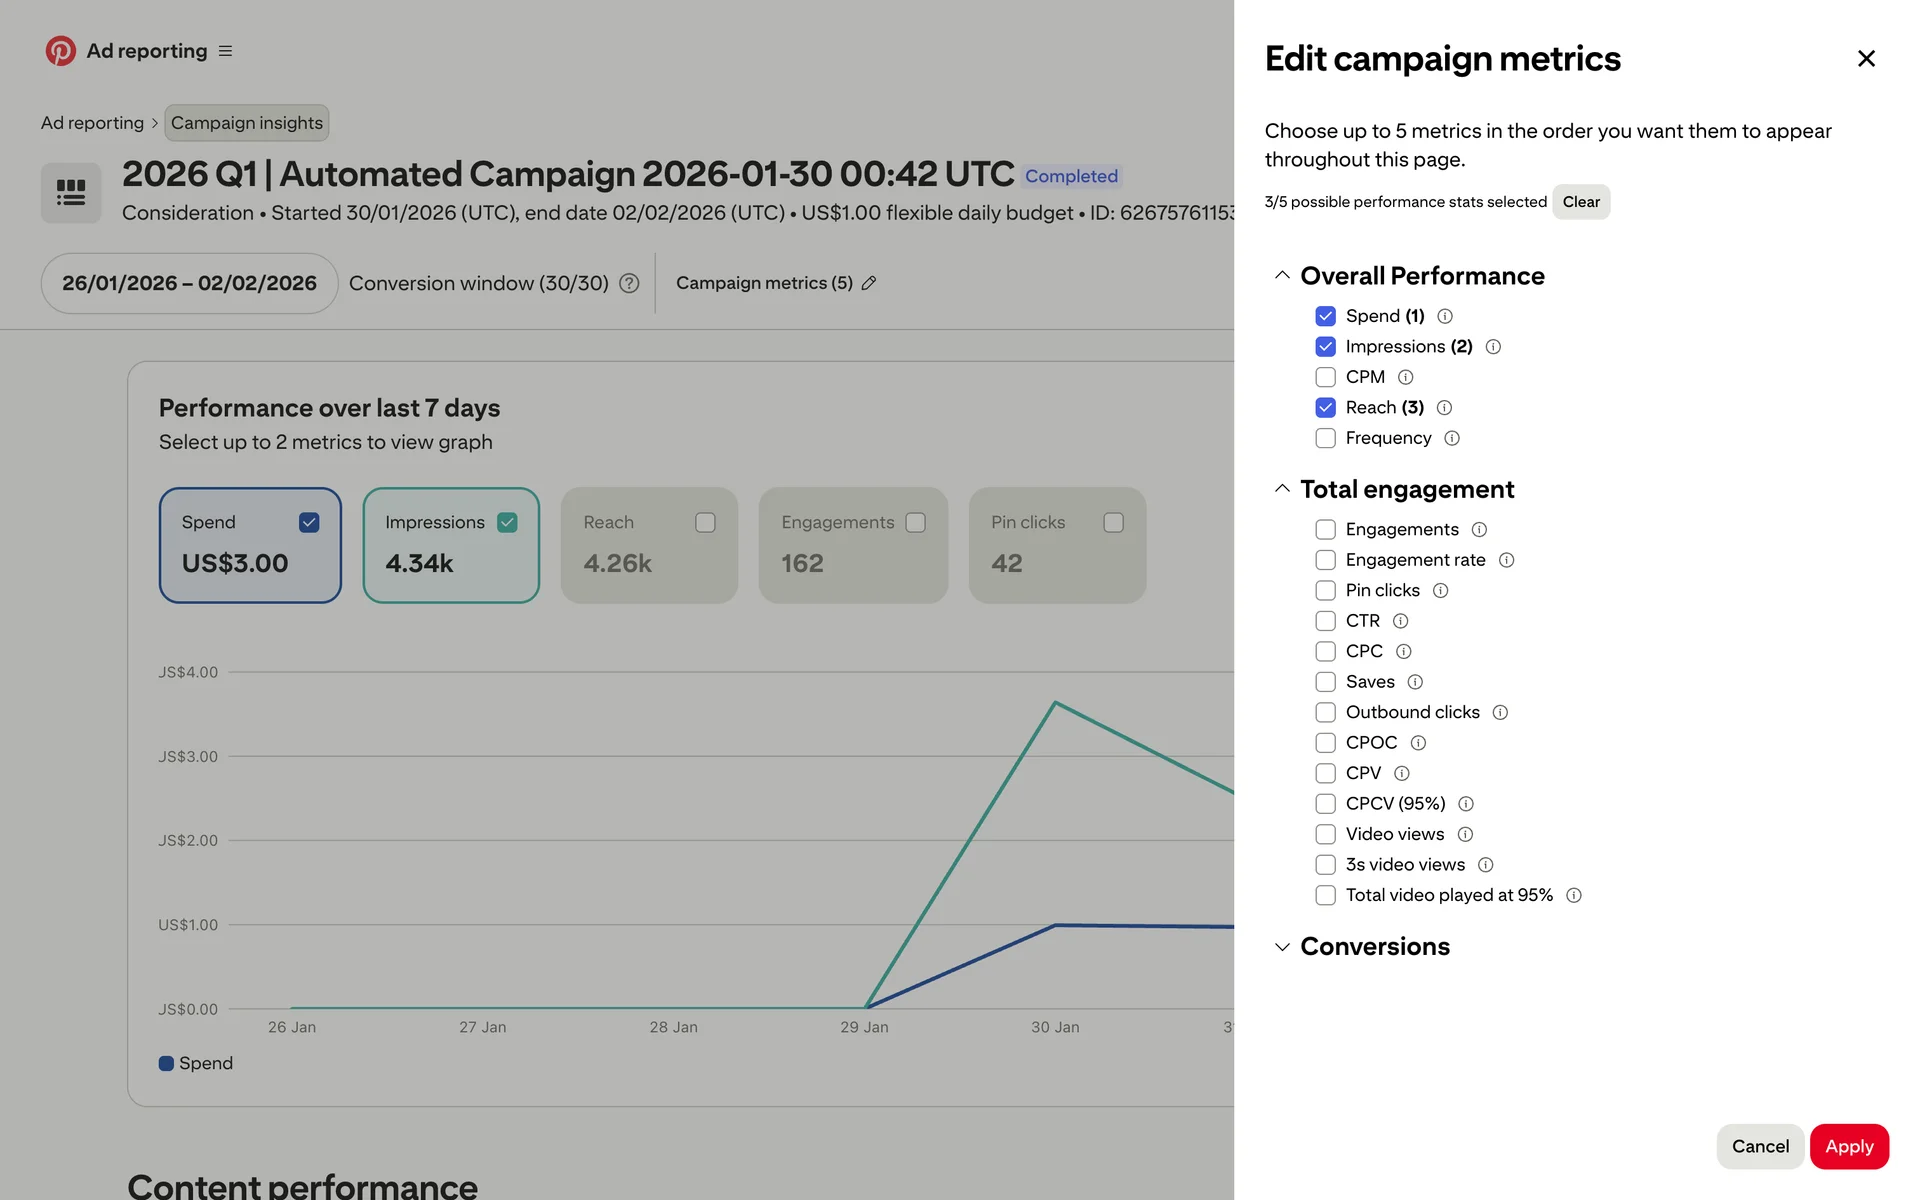Select the Campaign insights breadcrumb
Image resolution: width=1920 pixels, height=1200 pixels.
[x=246, y=123]
